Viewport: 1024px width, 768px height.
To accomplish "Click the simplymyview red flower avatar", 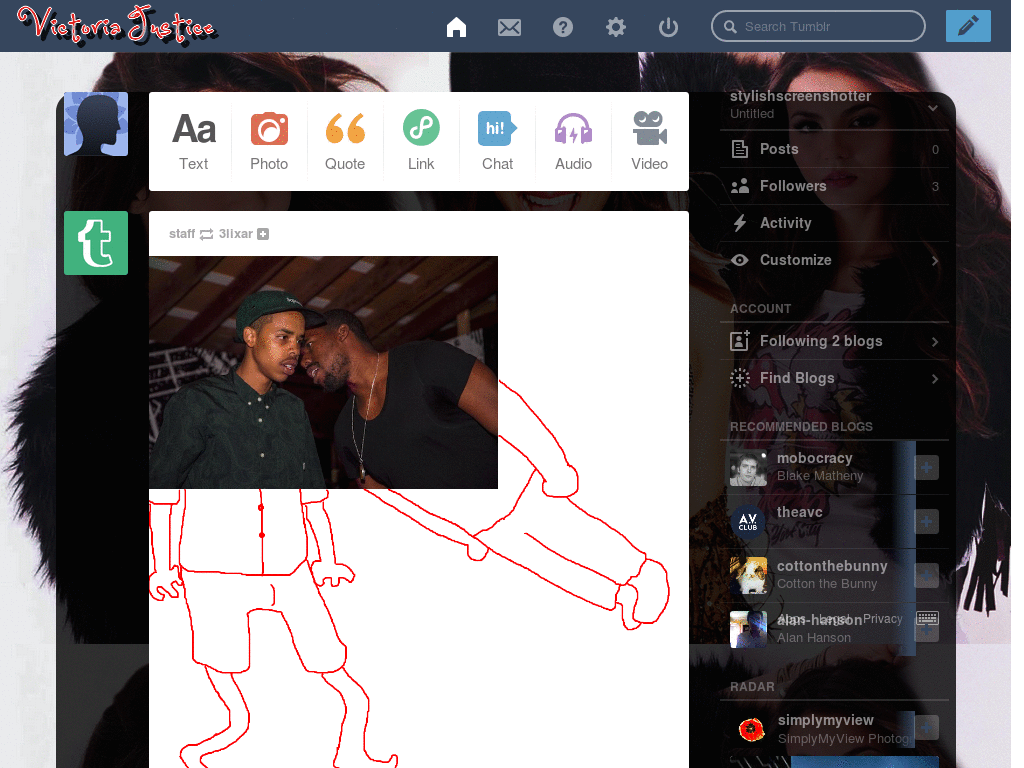I will [751, 729].
